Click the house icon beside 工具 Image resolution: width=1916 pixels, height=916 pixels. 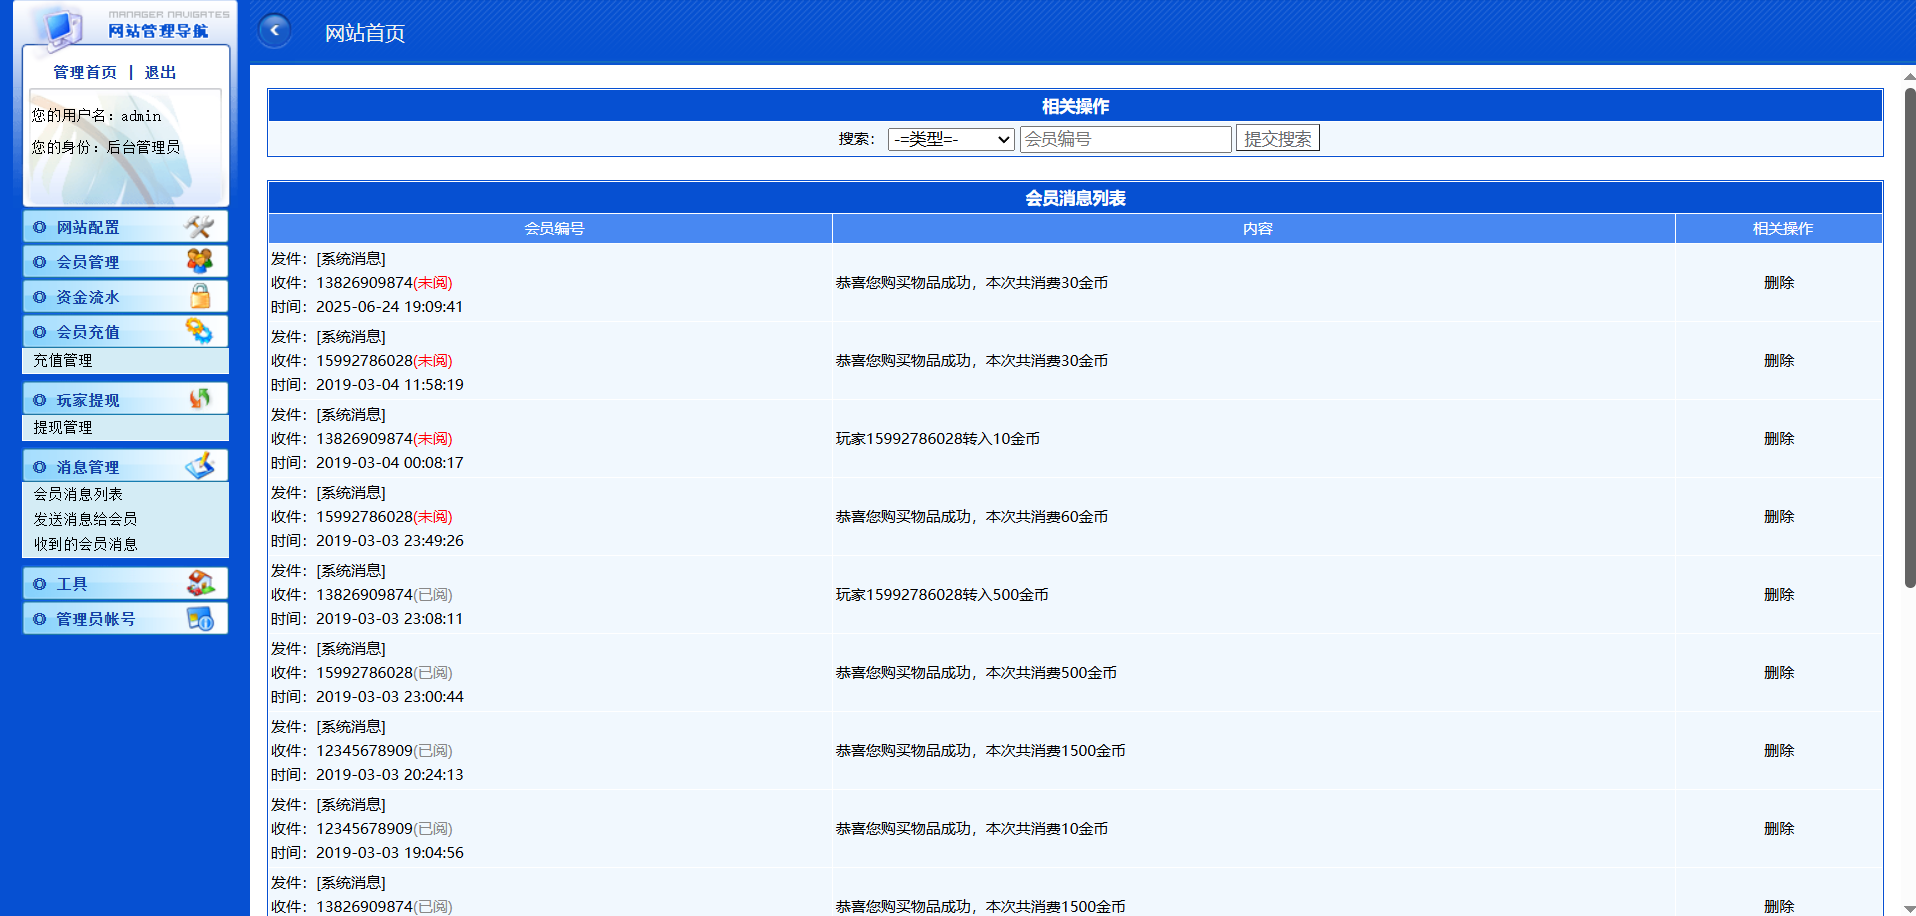pos(200,583)
